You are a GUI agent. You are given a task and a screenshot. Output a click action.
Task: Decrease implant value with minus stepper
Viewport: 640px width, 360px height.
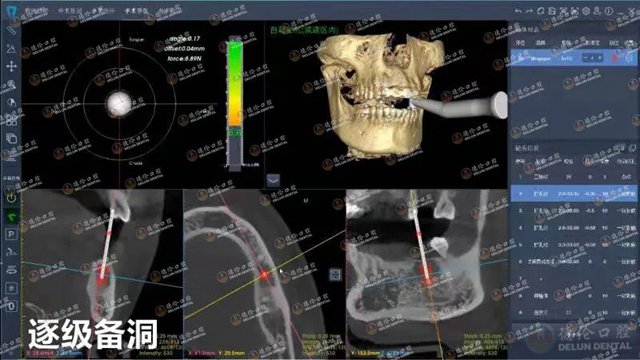(x=586, y=58)
